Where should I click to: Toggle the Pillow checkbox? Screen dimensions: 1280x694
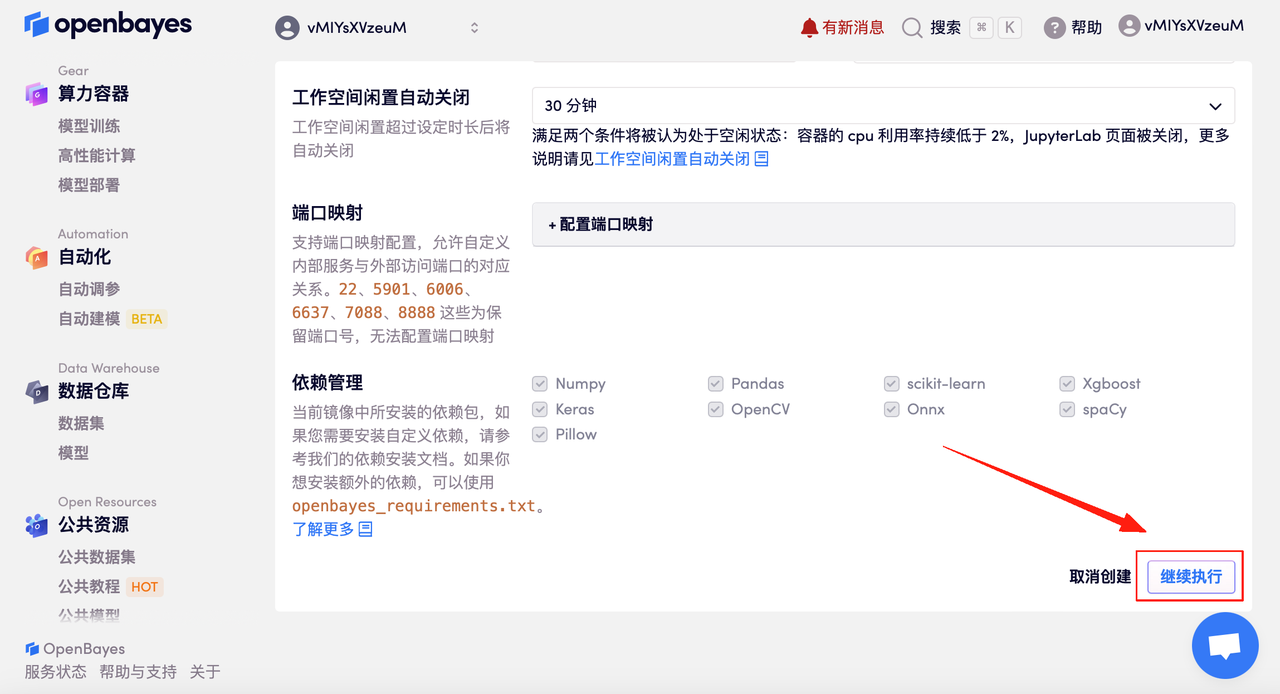pyautogui.click(x=540, y=435)
